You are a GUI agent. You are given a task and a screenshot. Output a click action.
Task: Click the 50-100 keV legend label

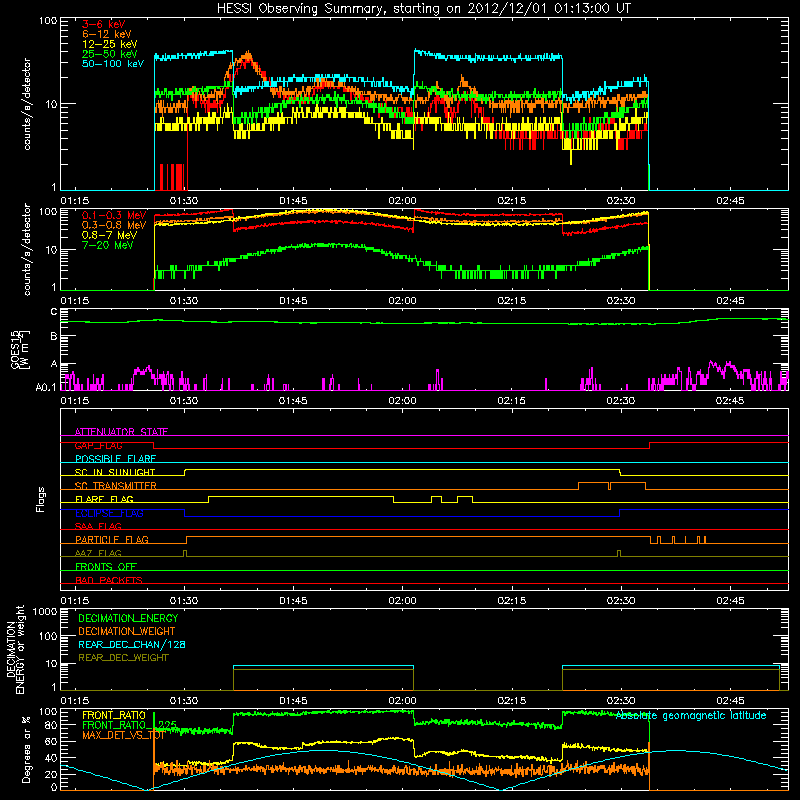[x=112, y=64]
